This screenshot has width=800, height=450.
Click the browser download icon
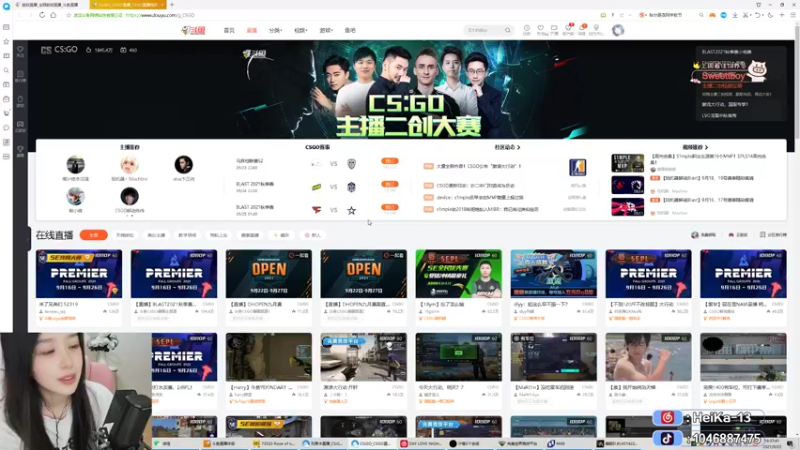click(735, 15)
